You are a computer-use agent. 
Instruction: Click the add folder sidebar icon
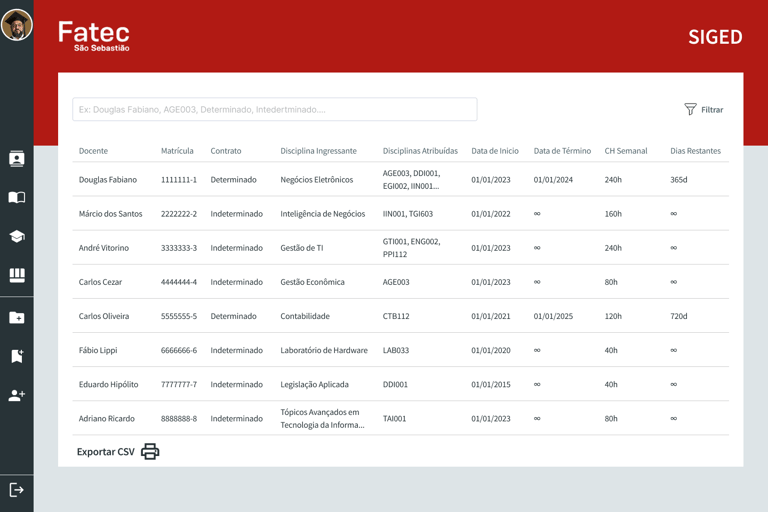17,317
